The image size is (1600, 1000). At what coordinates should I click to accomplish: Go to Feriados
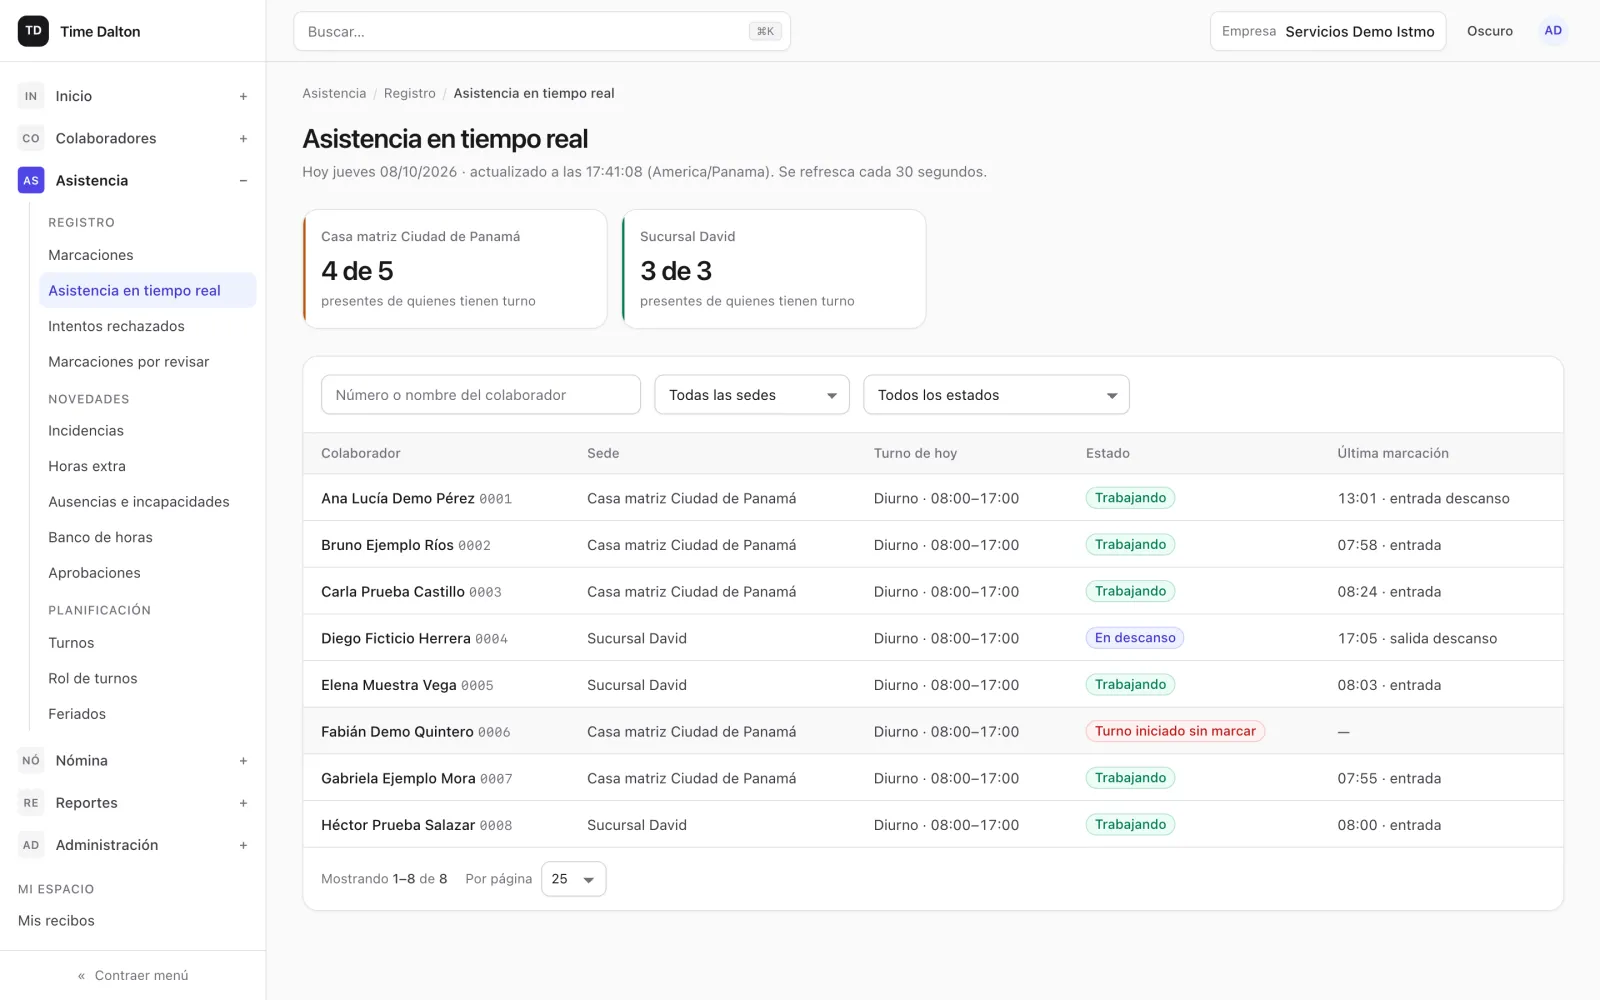77,714
